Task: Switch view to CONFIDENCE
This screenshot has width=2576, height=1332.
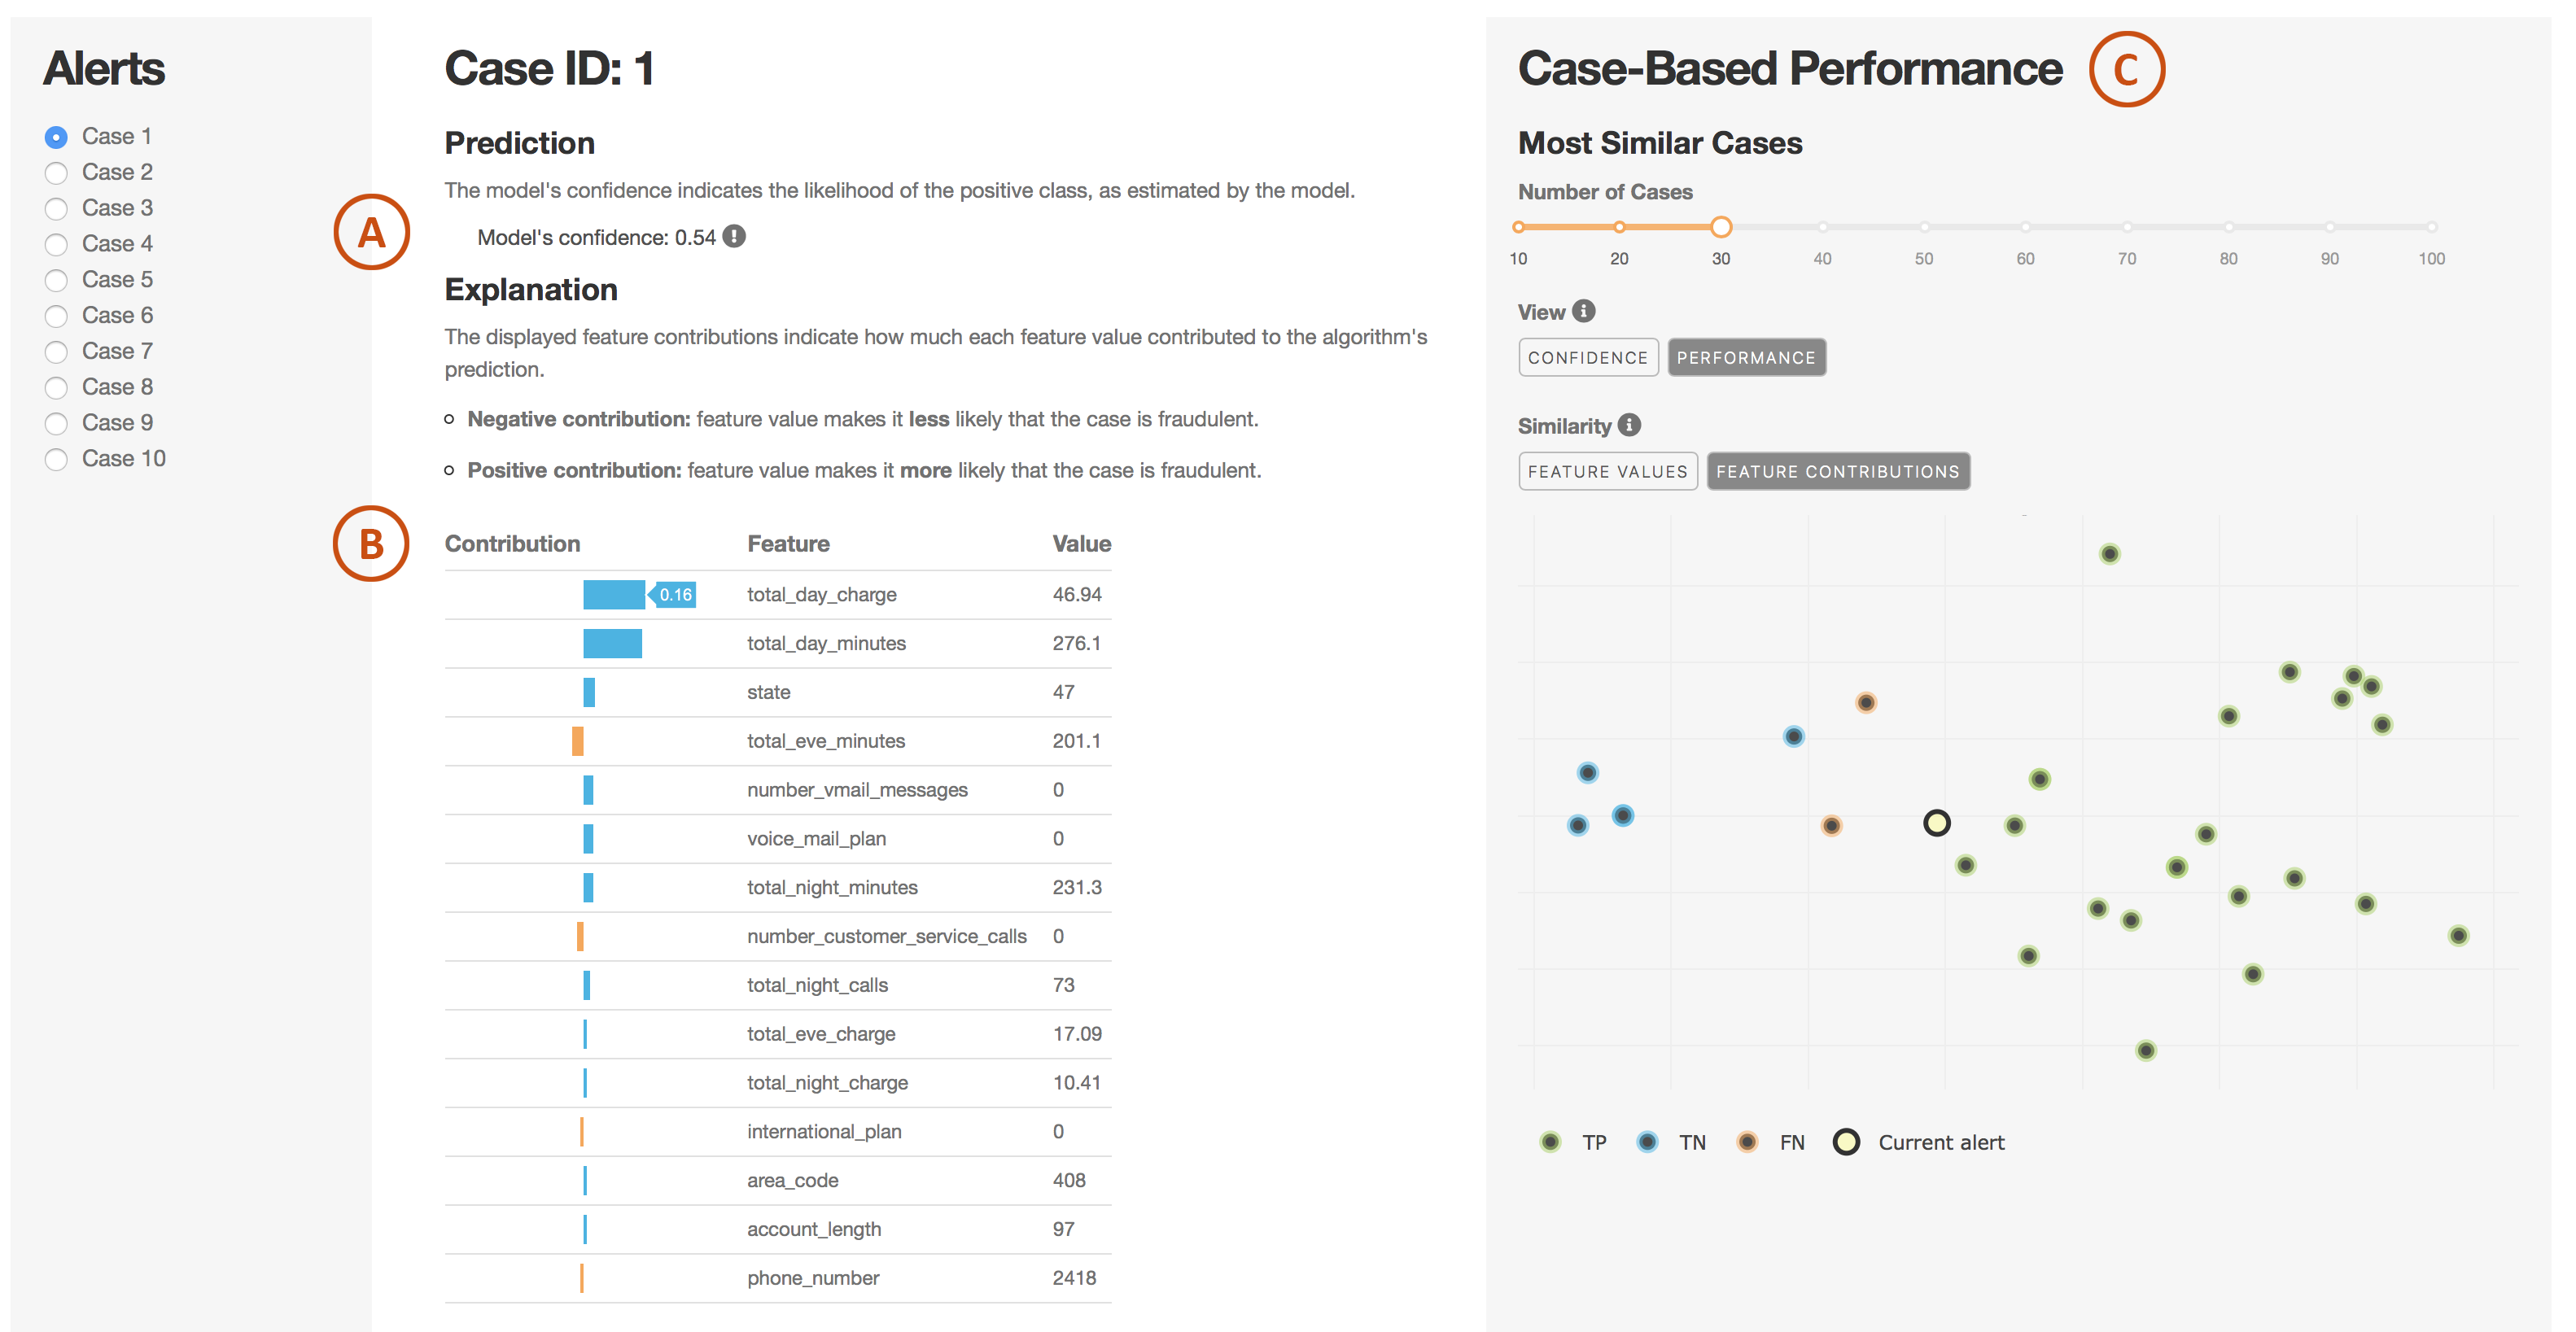Action: [x=1587, y=358]
